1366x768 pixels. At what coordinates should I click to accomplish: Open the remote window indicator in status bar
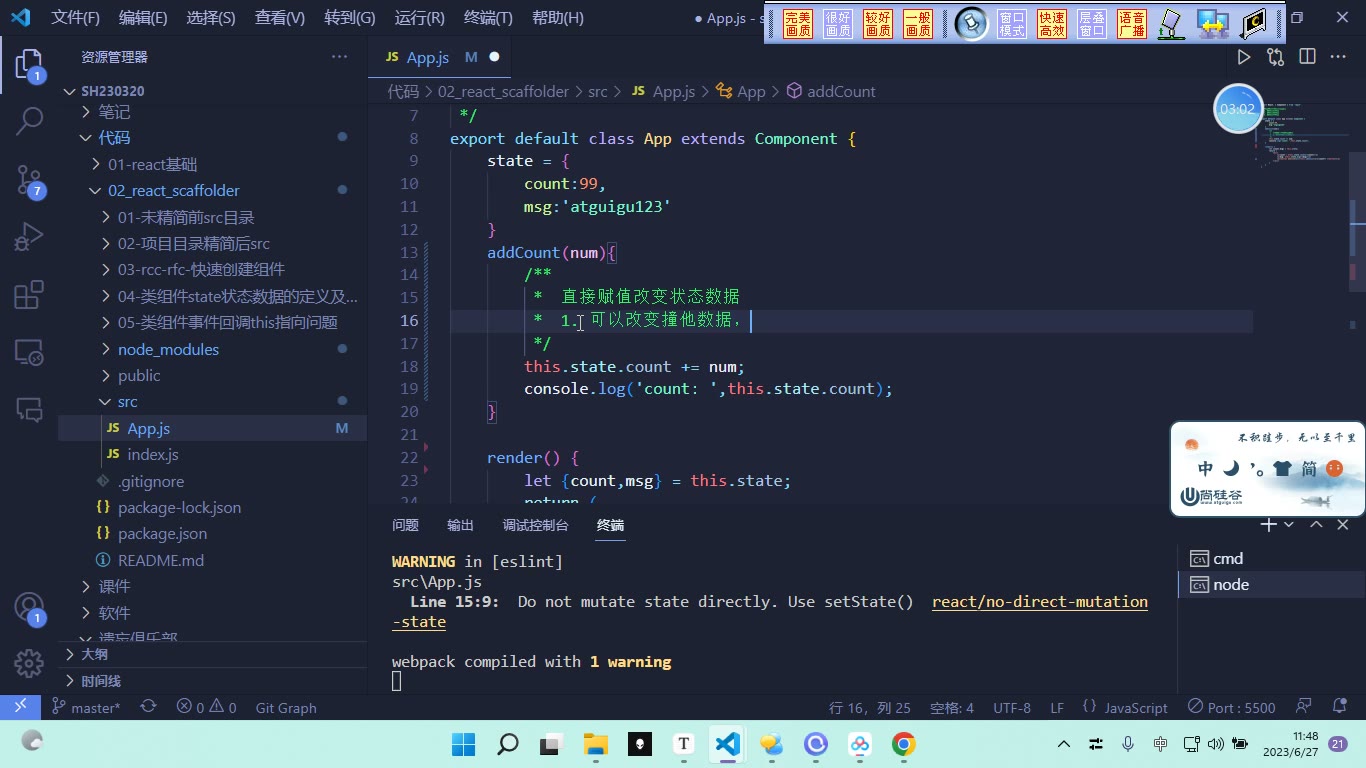point(20,707)
